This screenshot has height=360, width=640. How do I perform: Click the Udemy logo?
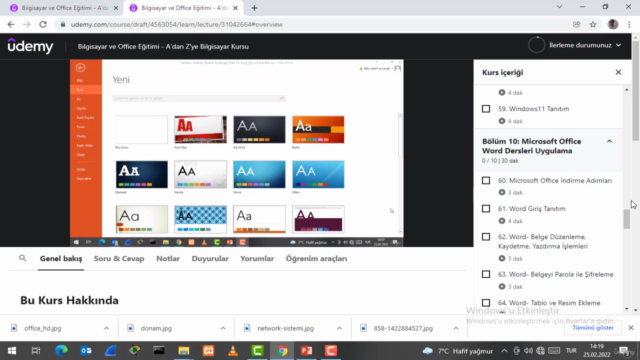click(30, 46)
